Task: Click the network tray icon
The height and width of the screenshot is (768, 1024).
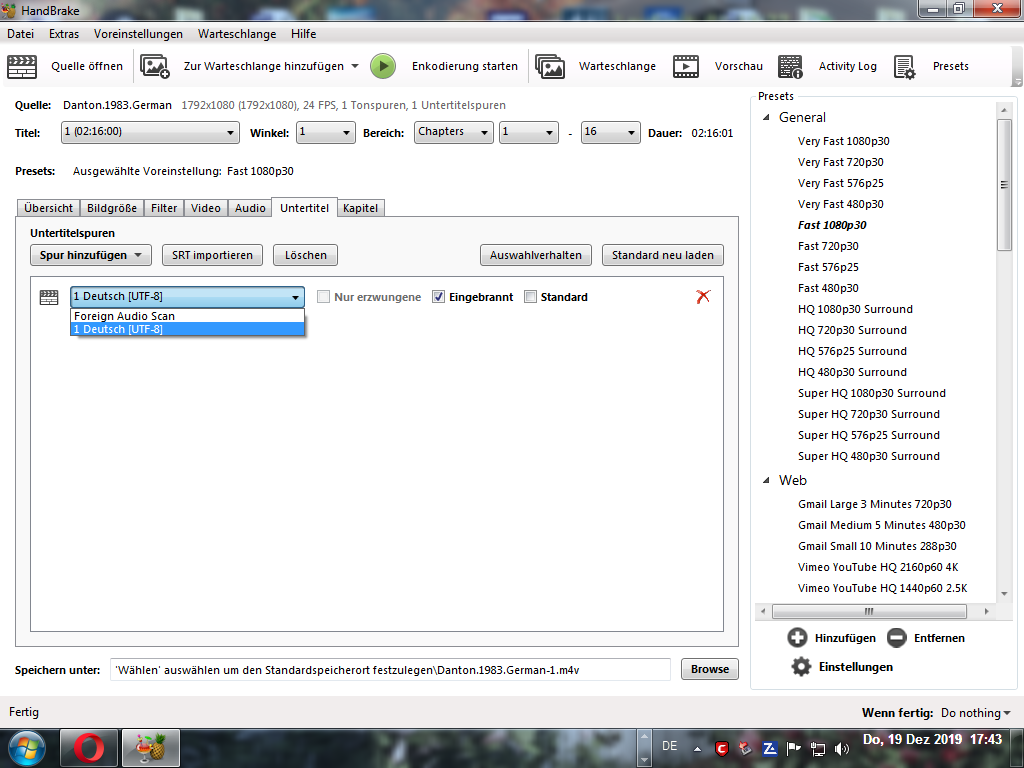Action: (x=818, y=748)
